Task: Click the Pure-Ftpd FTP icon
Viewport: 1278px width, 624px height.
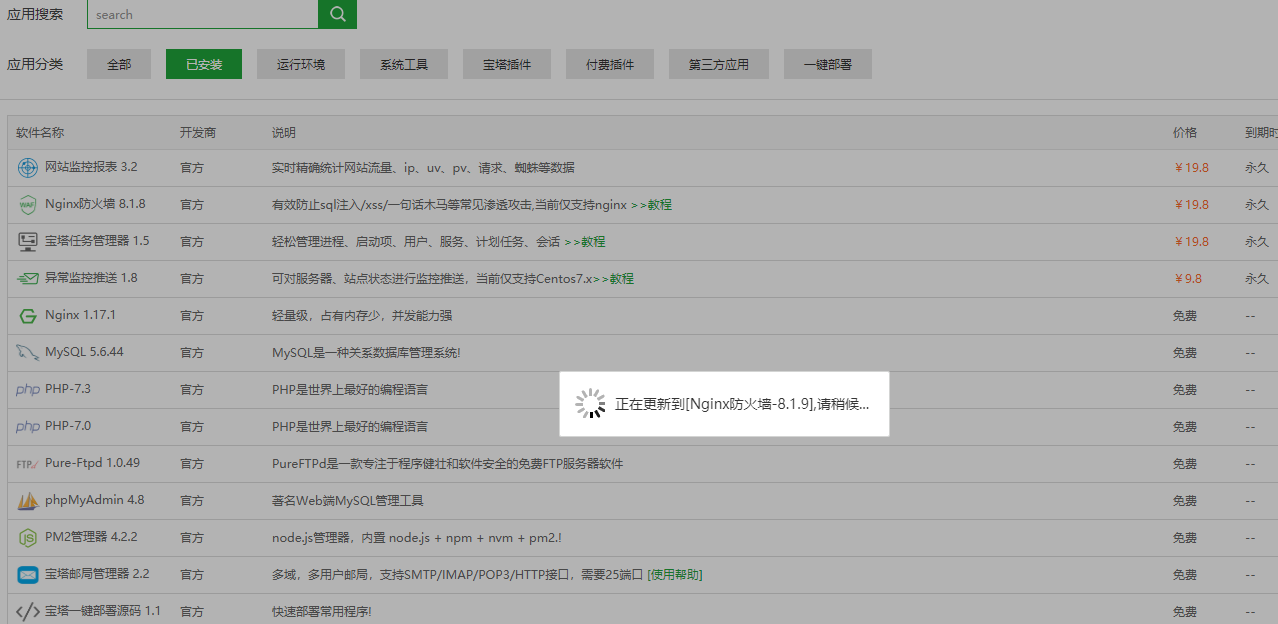Action: coord(28,464)
